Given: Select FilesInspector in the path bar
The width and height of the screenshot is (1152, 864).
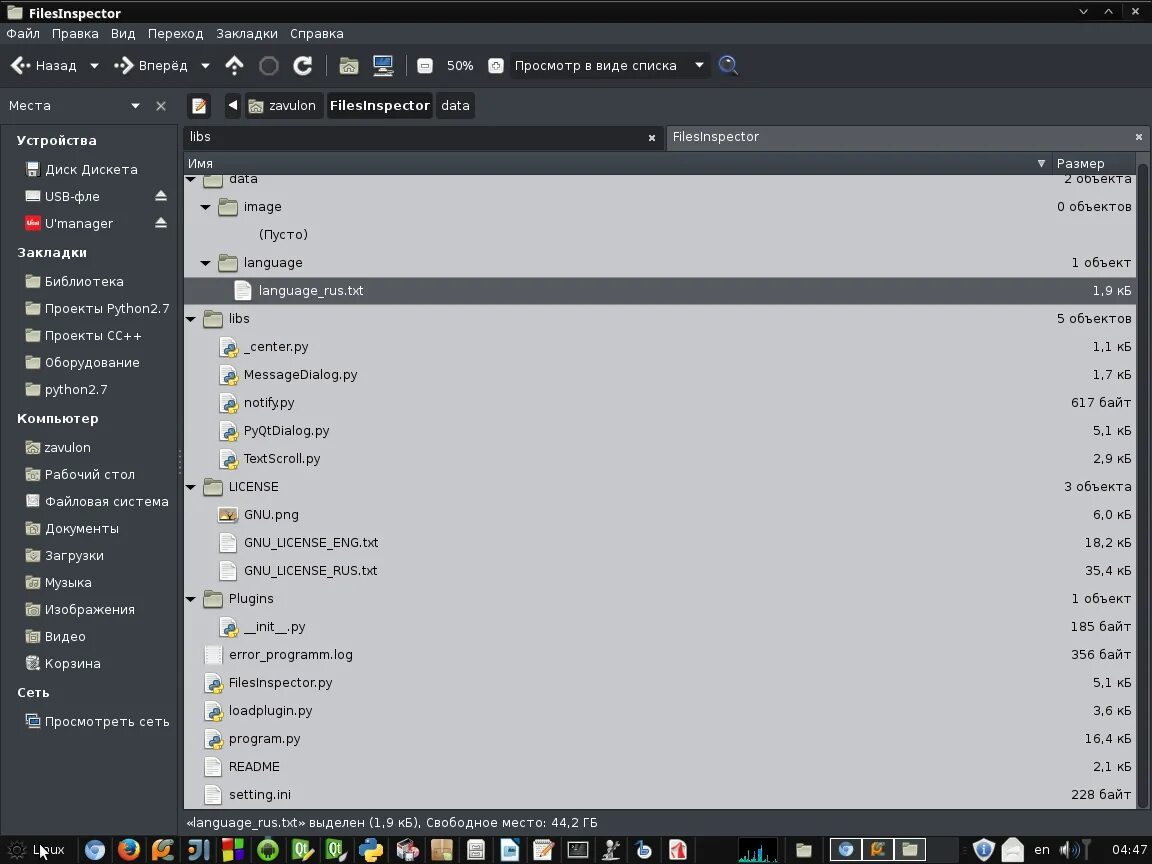Looking at the screenshot, I should (379, 106).
